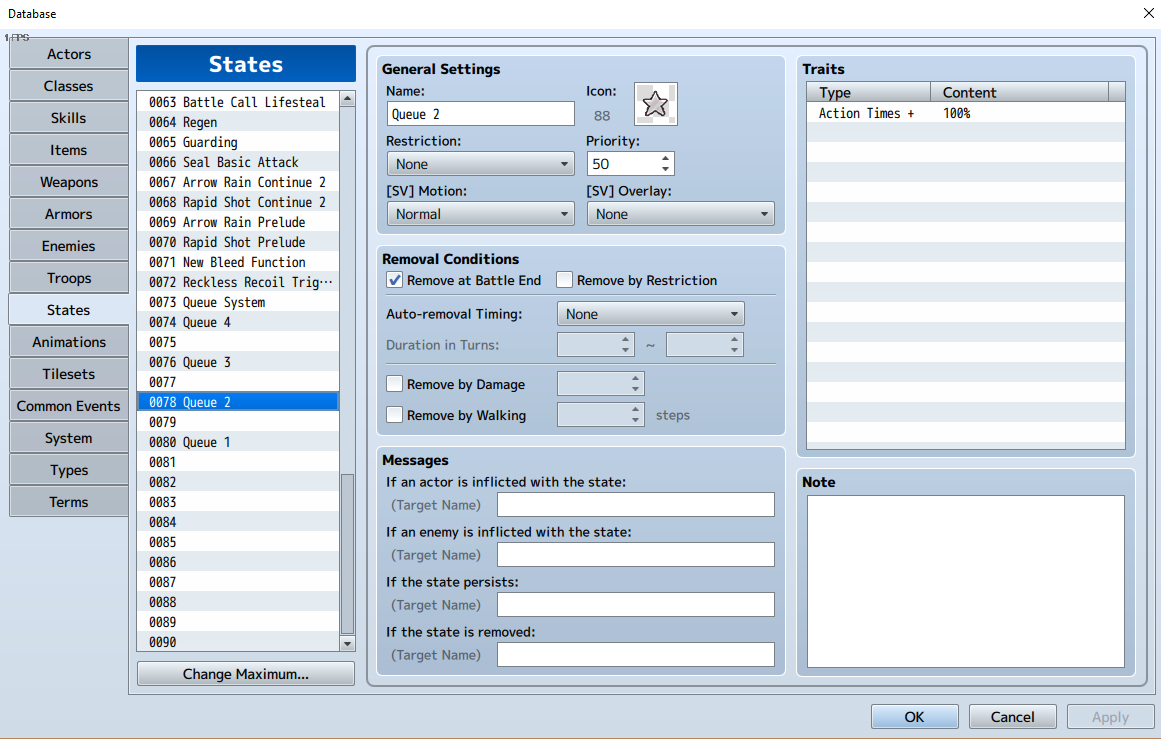Select state 0070 Rapid Shot Prelude
The height and width of the screenshot is (739, 1161).
coord(238,242)
